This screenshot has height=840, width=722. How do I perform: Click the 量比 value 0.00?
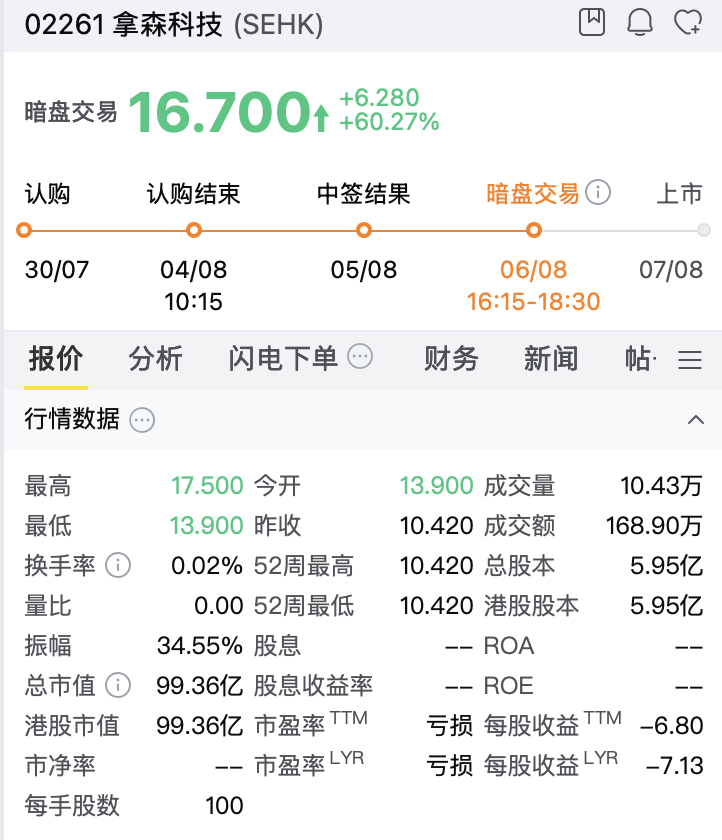coord(219,606)
